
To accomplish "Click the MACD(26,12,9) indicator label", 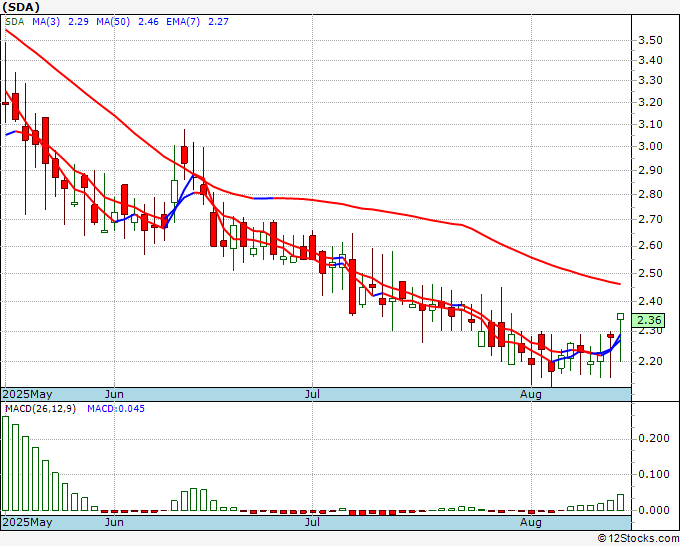I will pos(40,409).
